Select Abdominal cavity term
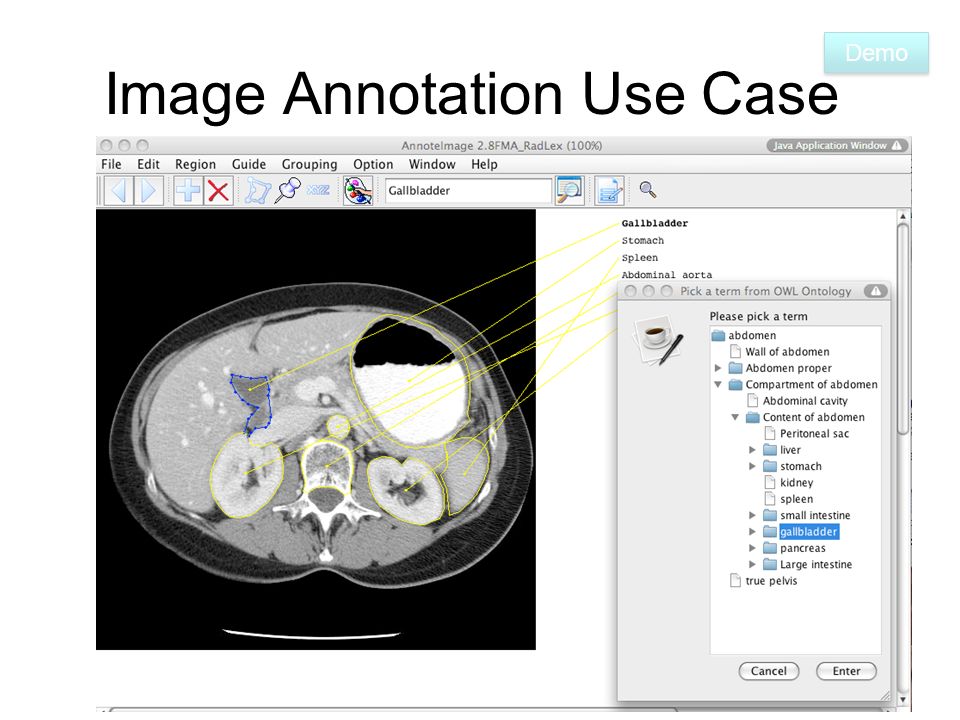The width and height of the screenshot is (960, 720). coord(797,401)
